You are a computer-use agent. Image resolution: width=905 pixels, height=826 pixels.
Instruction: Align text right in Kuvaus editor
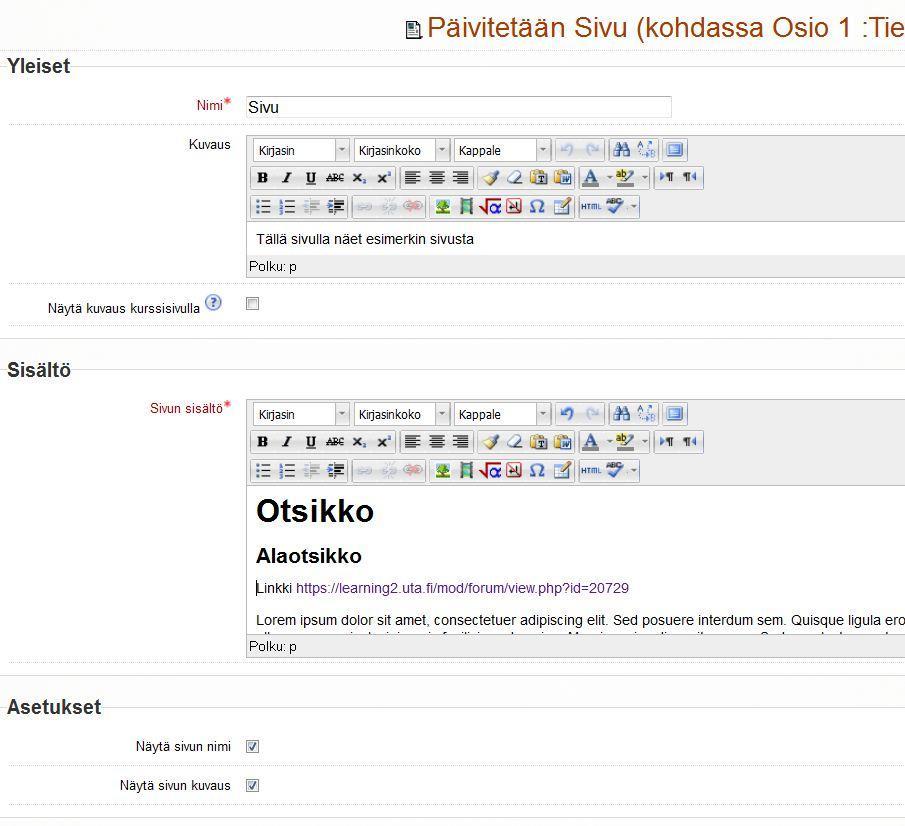coord(461,178)
